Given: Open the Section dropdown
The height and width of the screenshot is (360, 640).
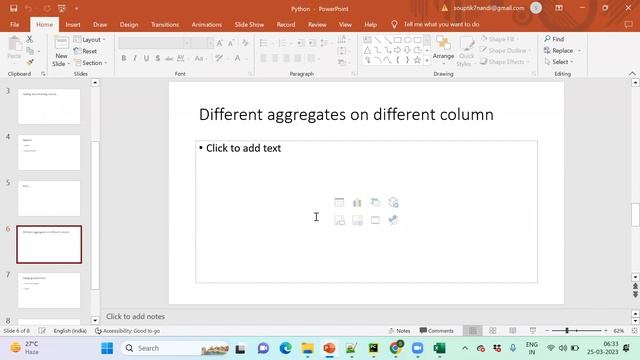Looking at the screenshot, I should pos(91,63).
